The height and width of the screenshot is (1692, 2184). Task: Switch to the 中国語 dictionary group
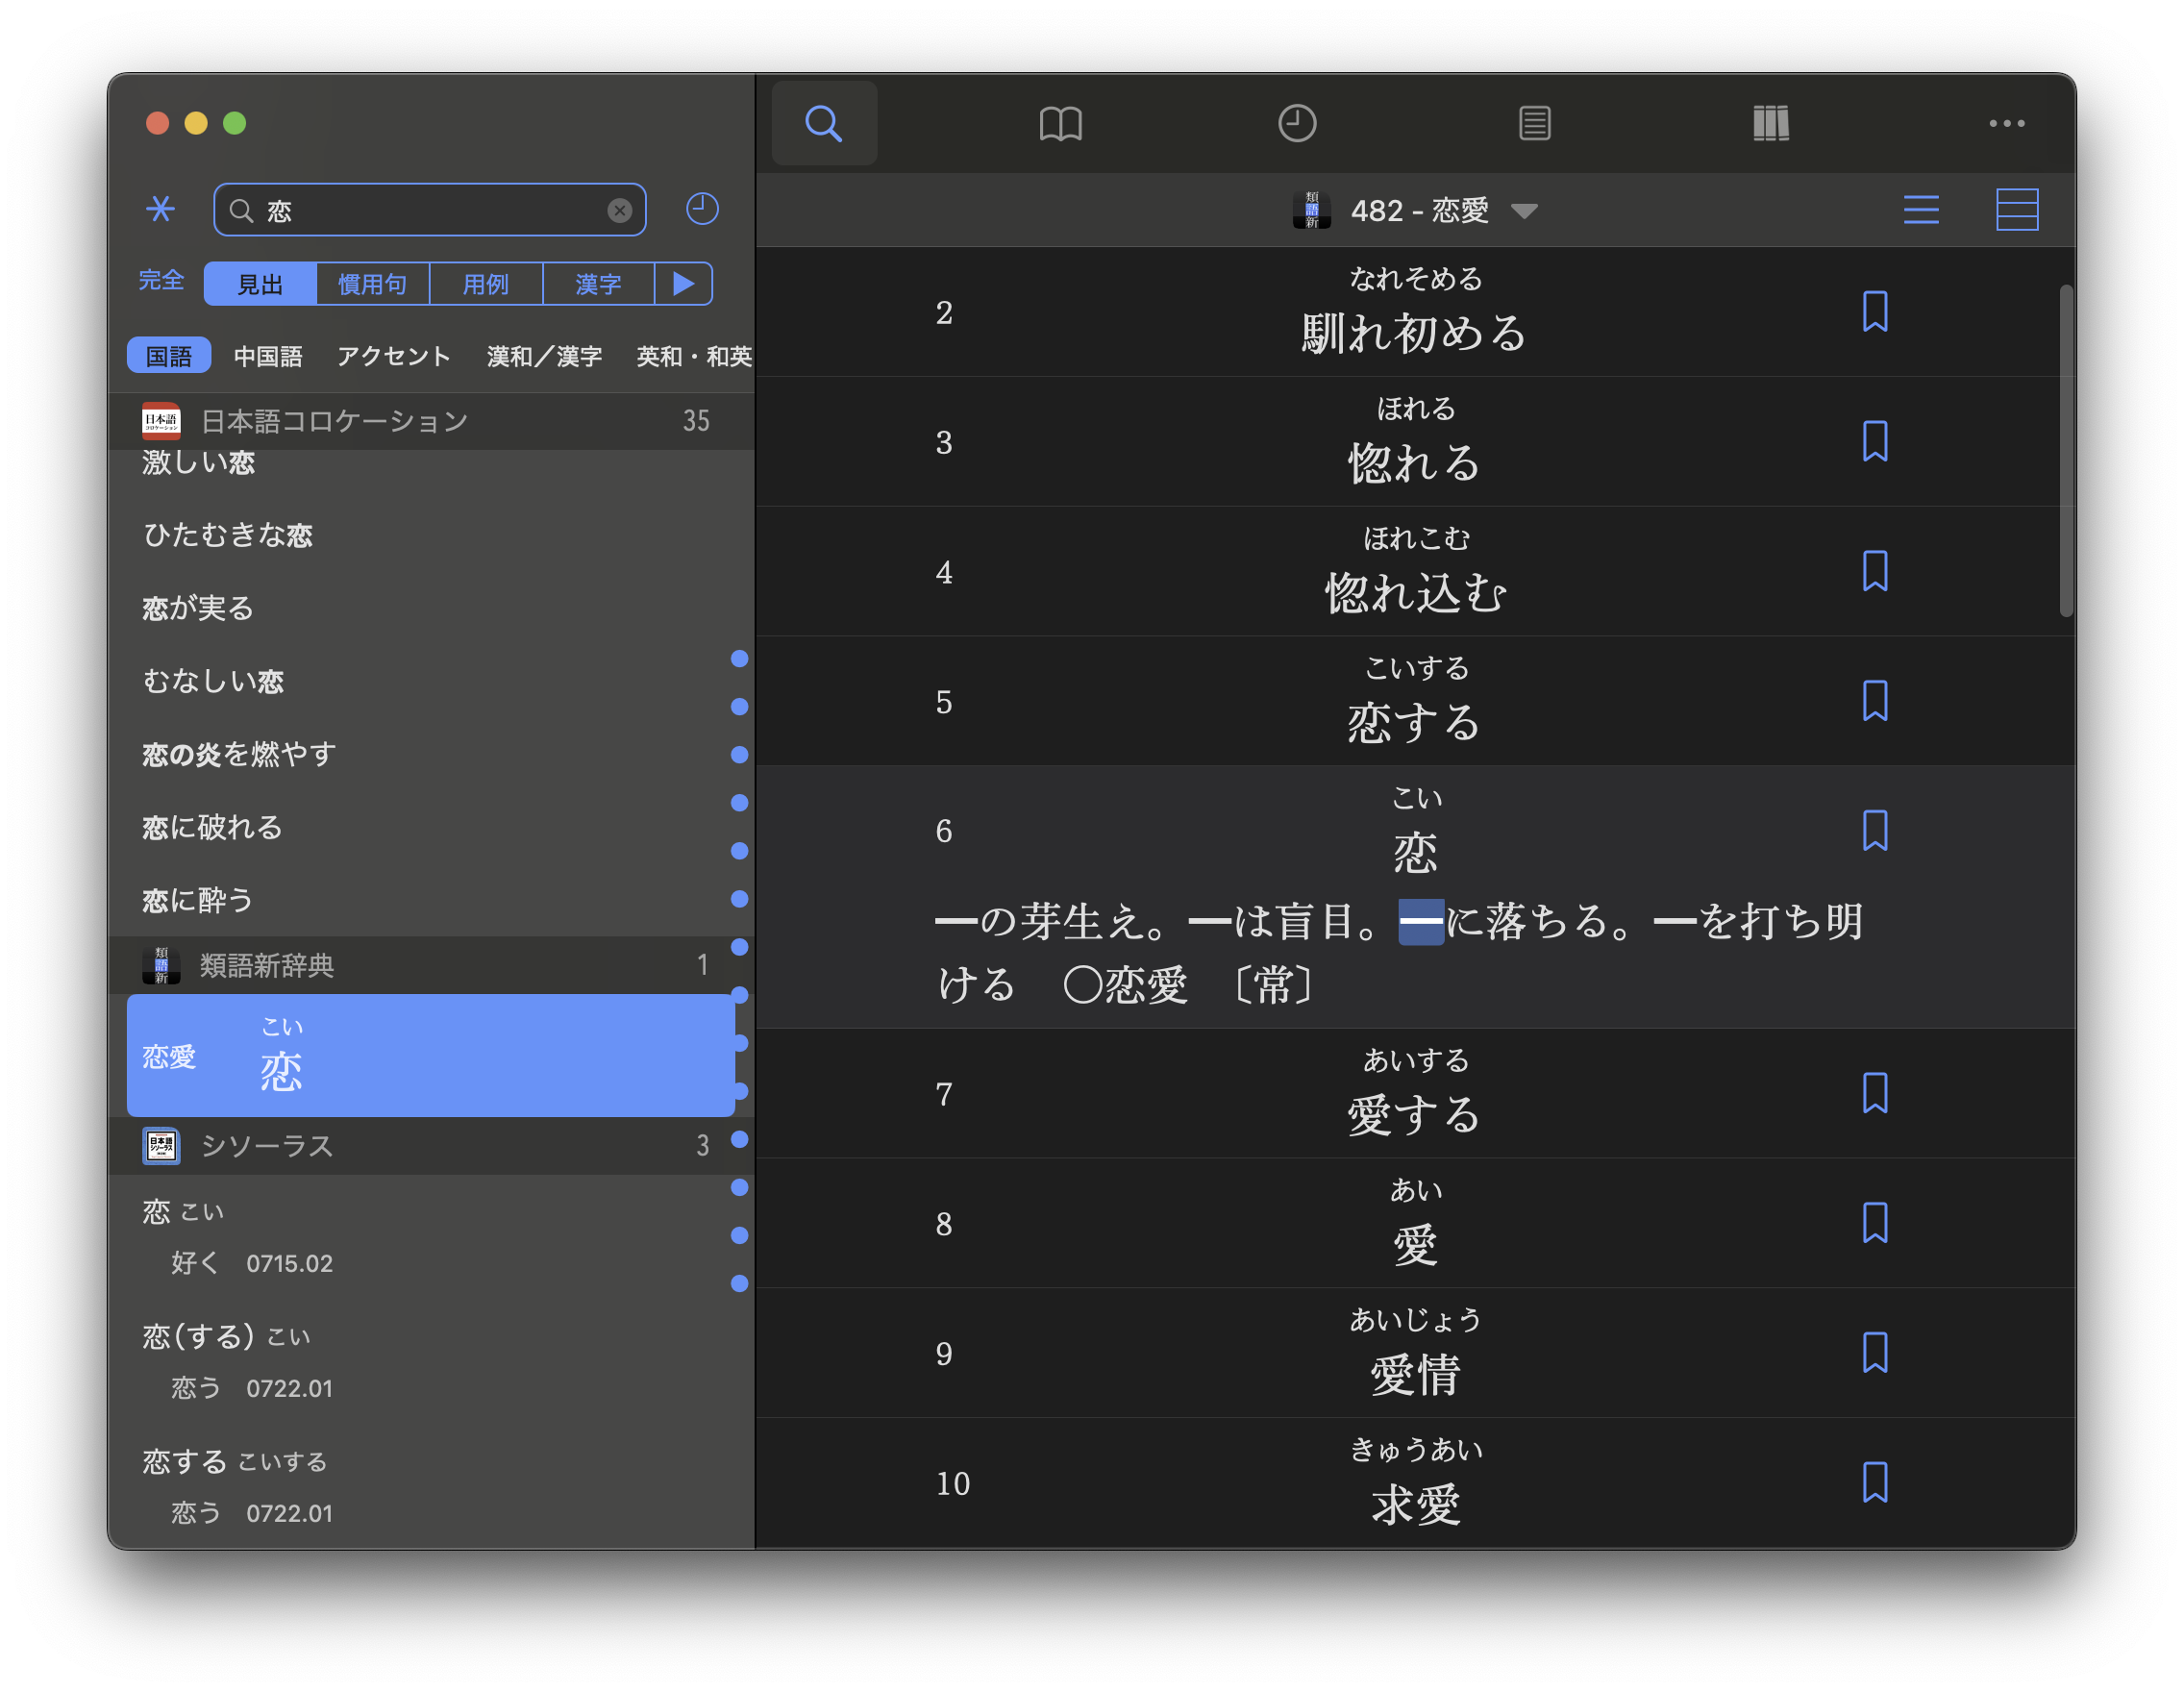(x=267, y=356)
